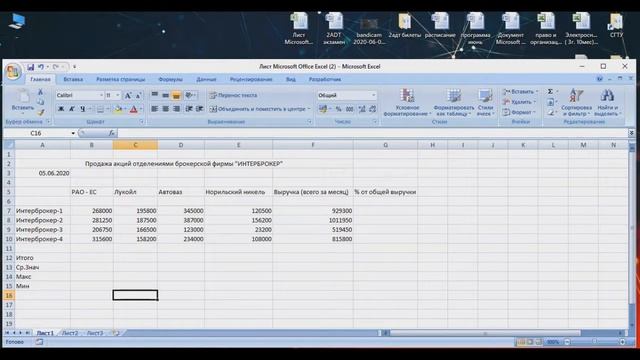
Task: Click the Select All corner button
Action: pos(9,145)
